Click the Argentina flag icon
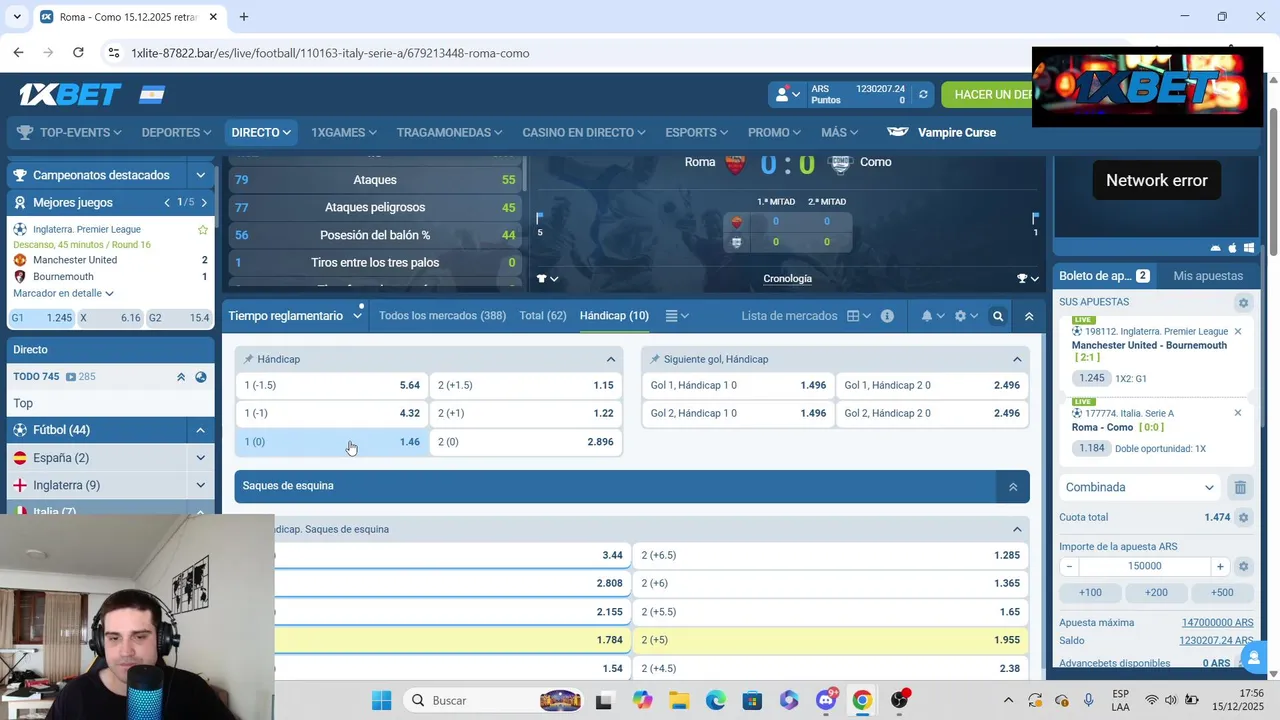The height and width of the screenshot is (720, 1280). [x=152, y=95]
